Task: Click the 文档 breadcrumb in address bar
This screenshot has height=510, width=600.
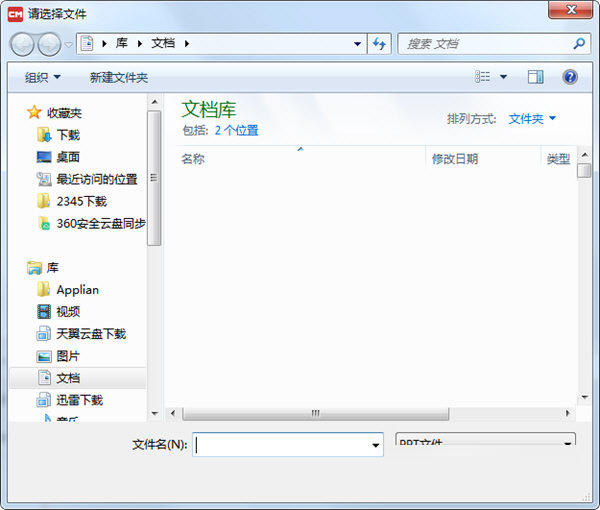Action: click(x=163, y=43)
